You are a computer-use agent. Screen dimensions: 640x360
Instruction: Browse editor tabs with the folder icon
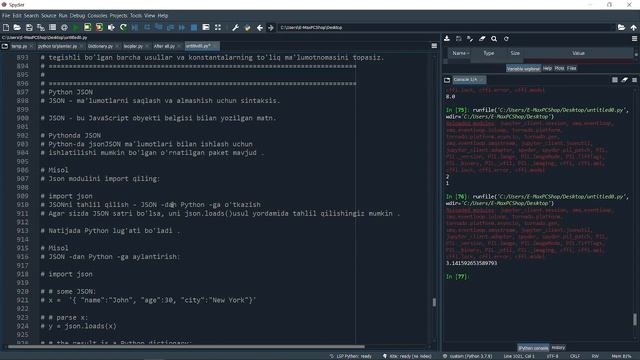(x=5, y=46)
